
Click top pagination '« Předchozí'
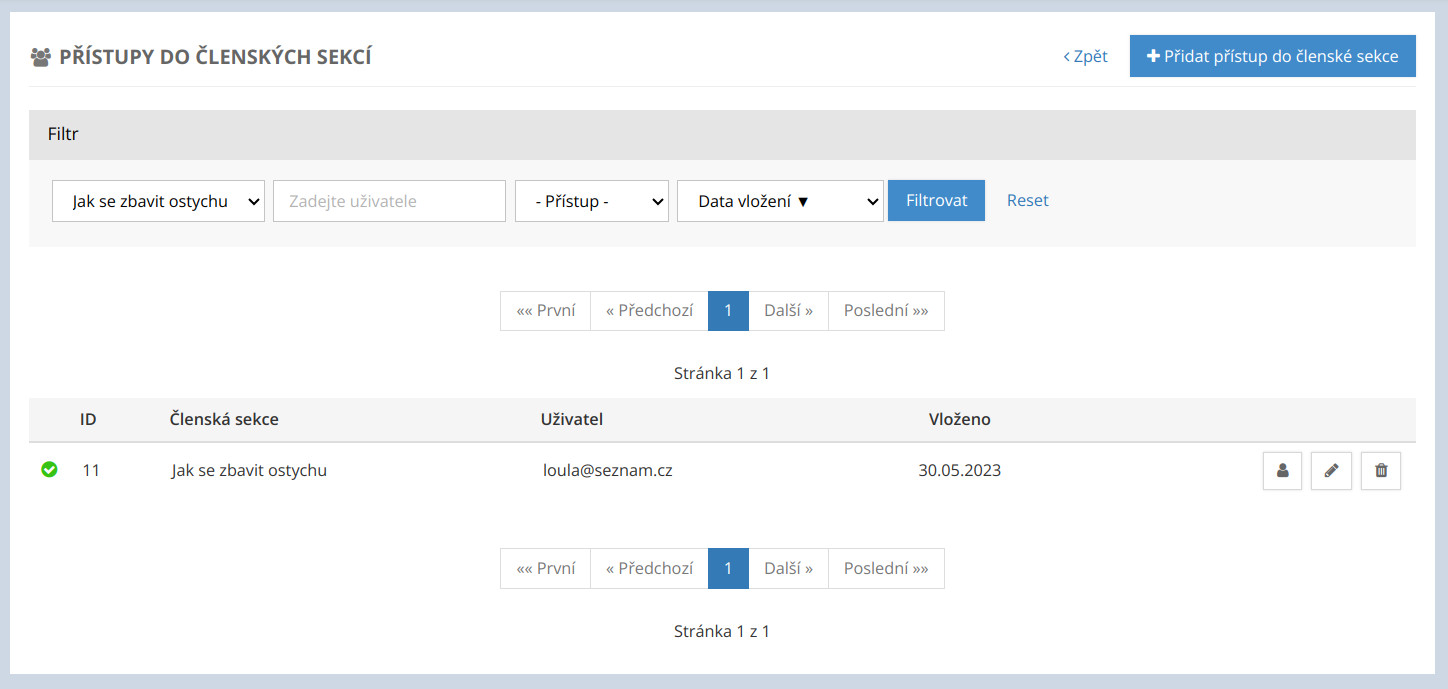pyautogui.click(x=649, y=311)
